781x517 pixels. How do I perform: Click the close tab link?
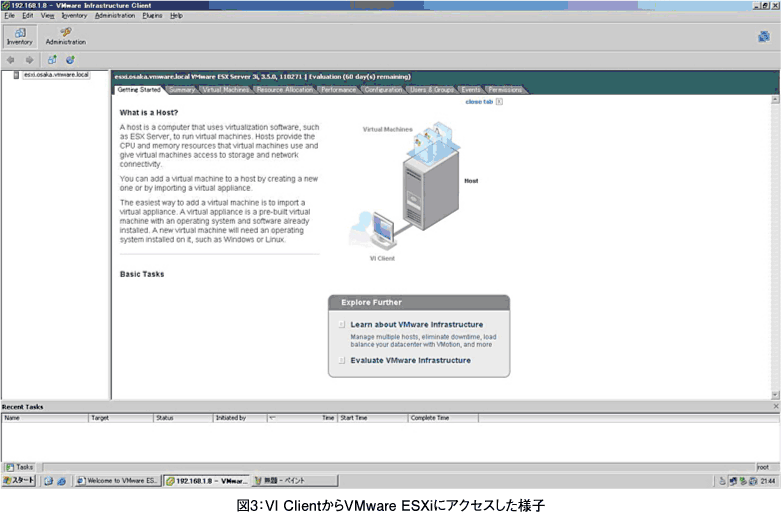tap(479, 102)
